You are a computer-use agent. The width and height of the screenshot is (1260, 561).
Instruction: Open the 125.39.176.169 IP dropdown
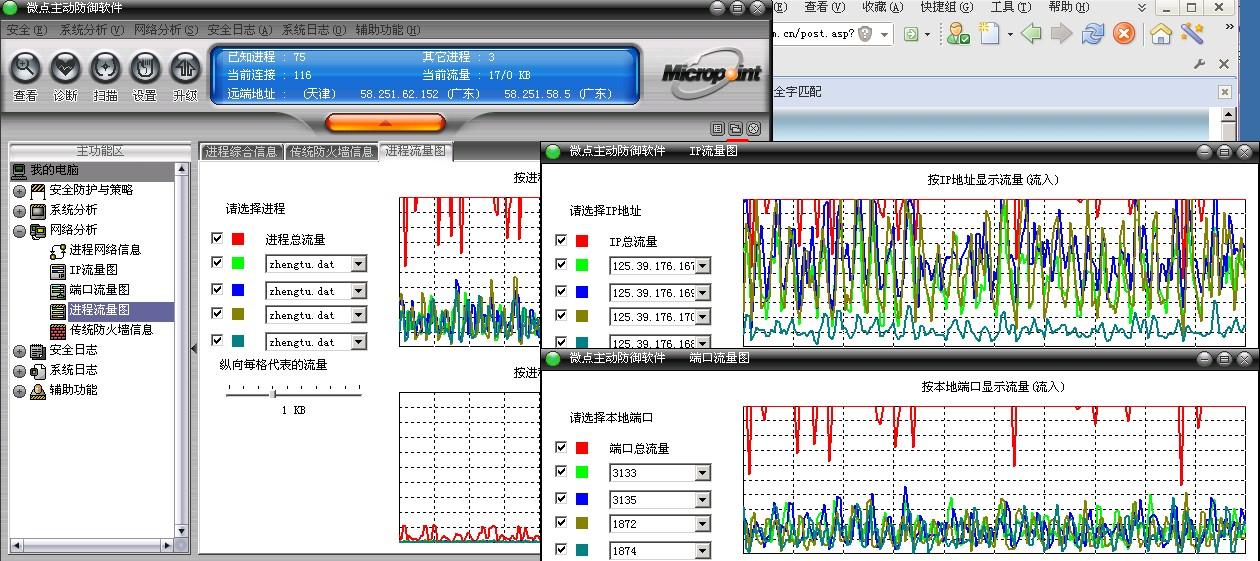[x=702, y=293]
